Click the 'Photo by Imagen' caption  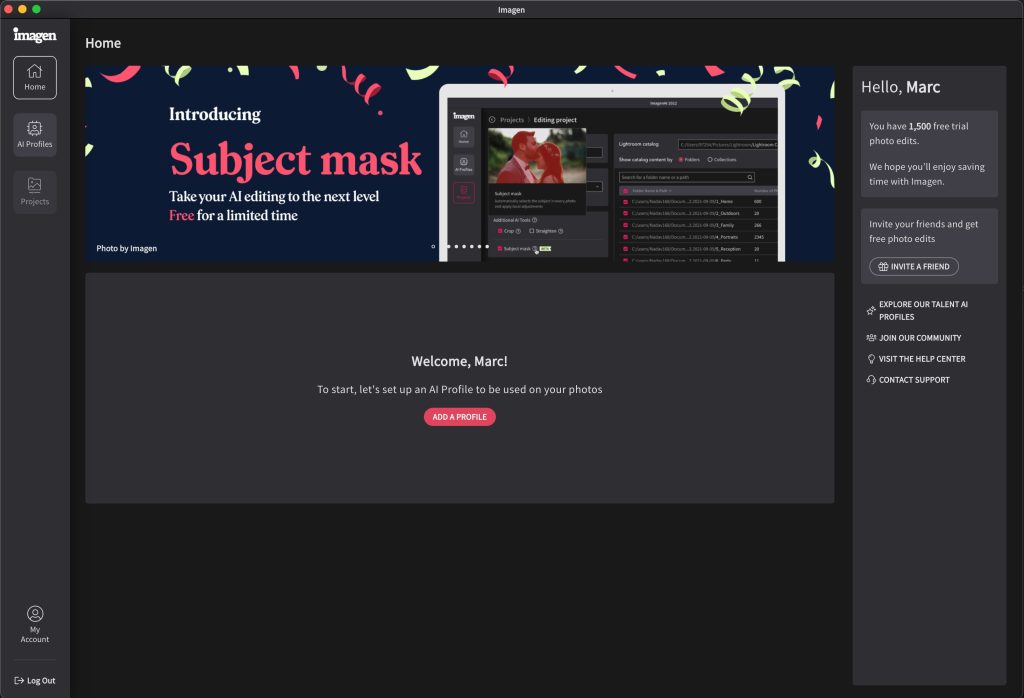click(x=127, y=248)
